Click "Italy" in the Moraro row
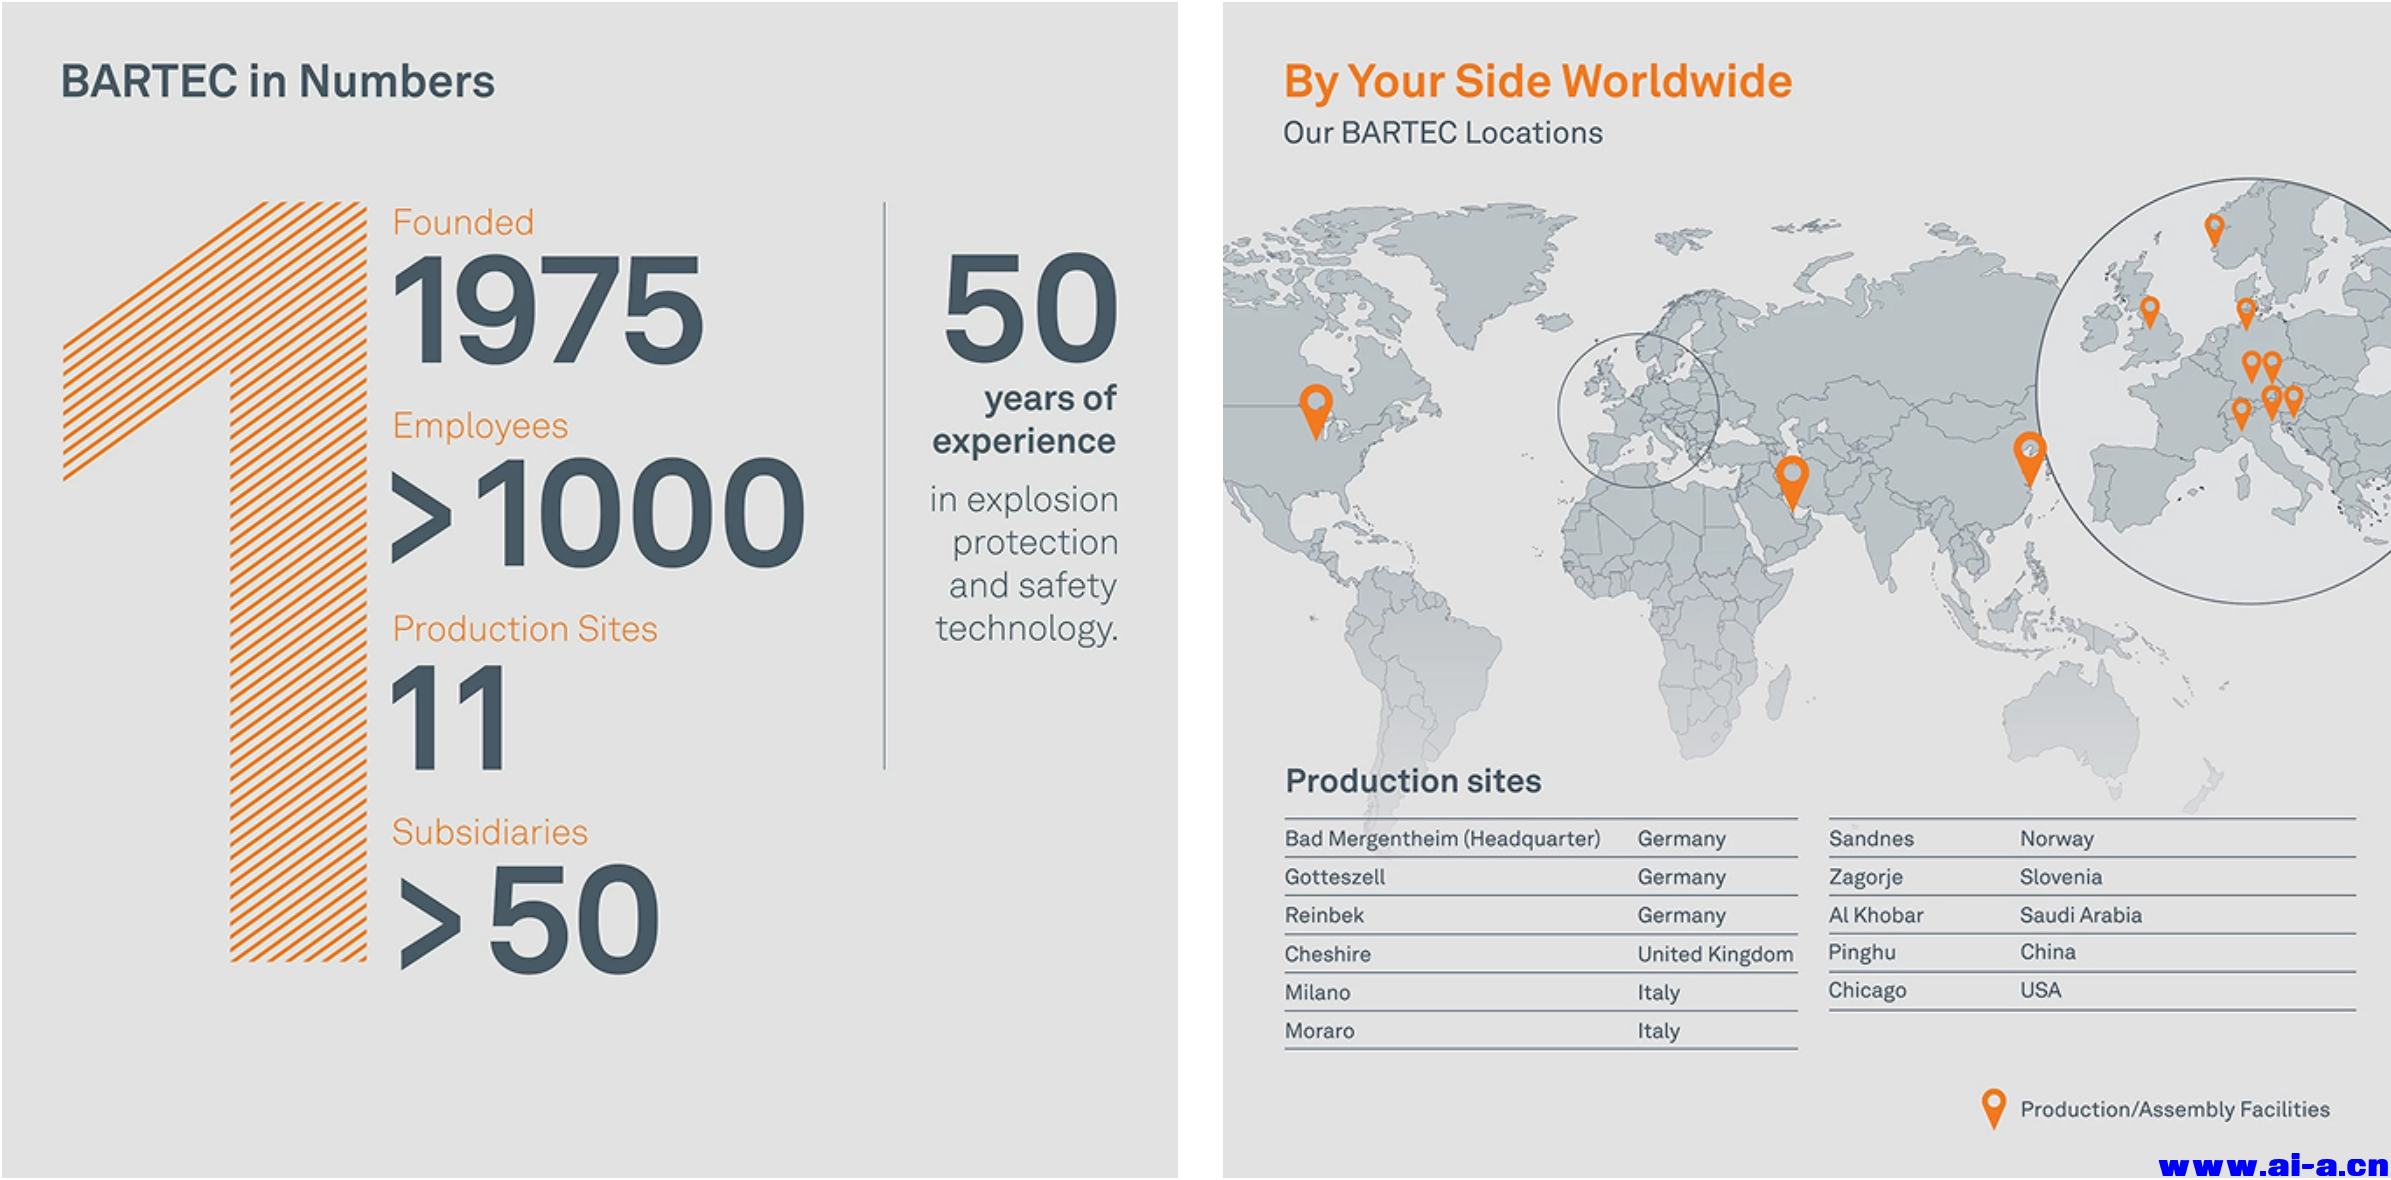 point(1658,1031)
